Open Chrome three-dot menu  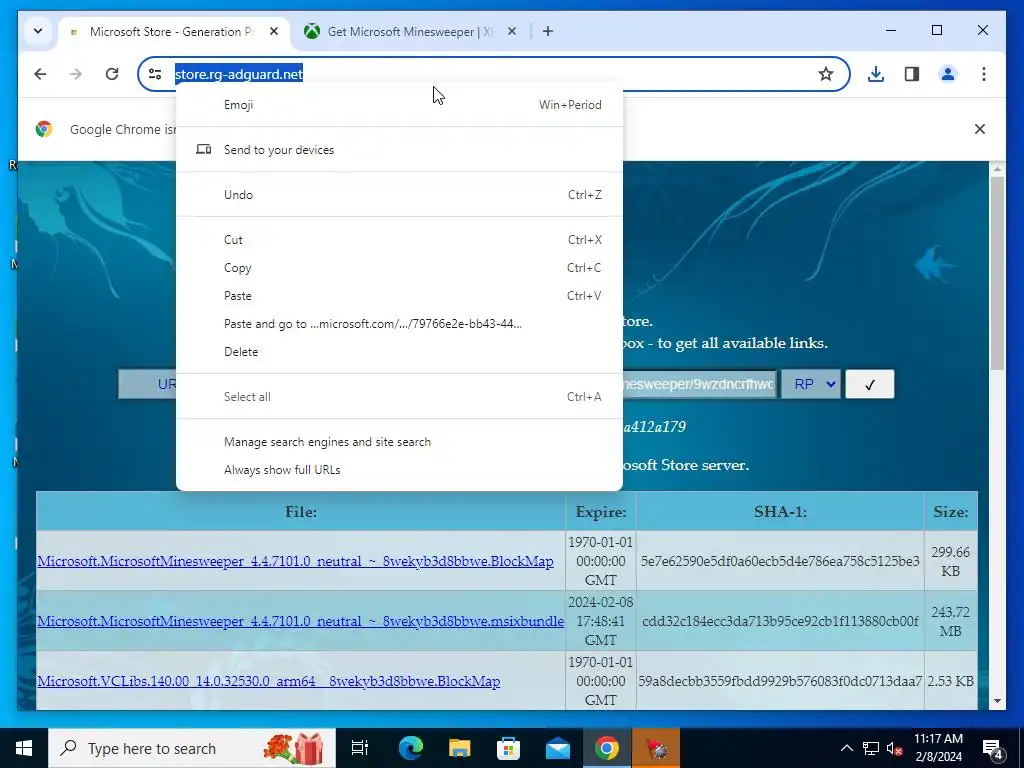[984, 74]
